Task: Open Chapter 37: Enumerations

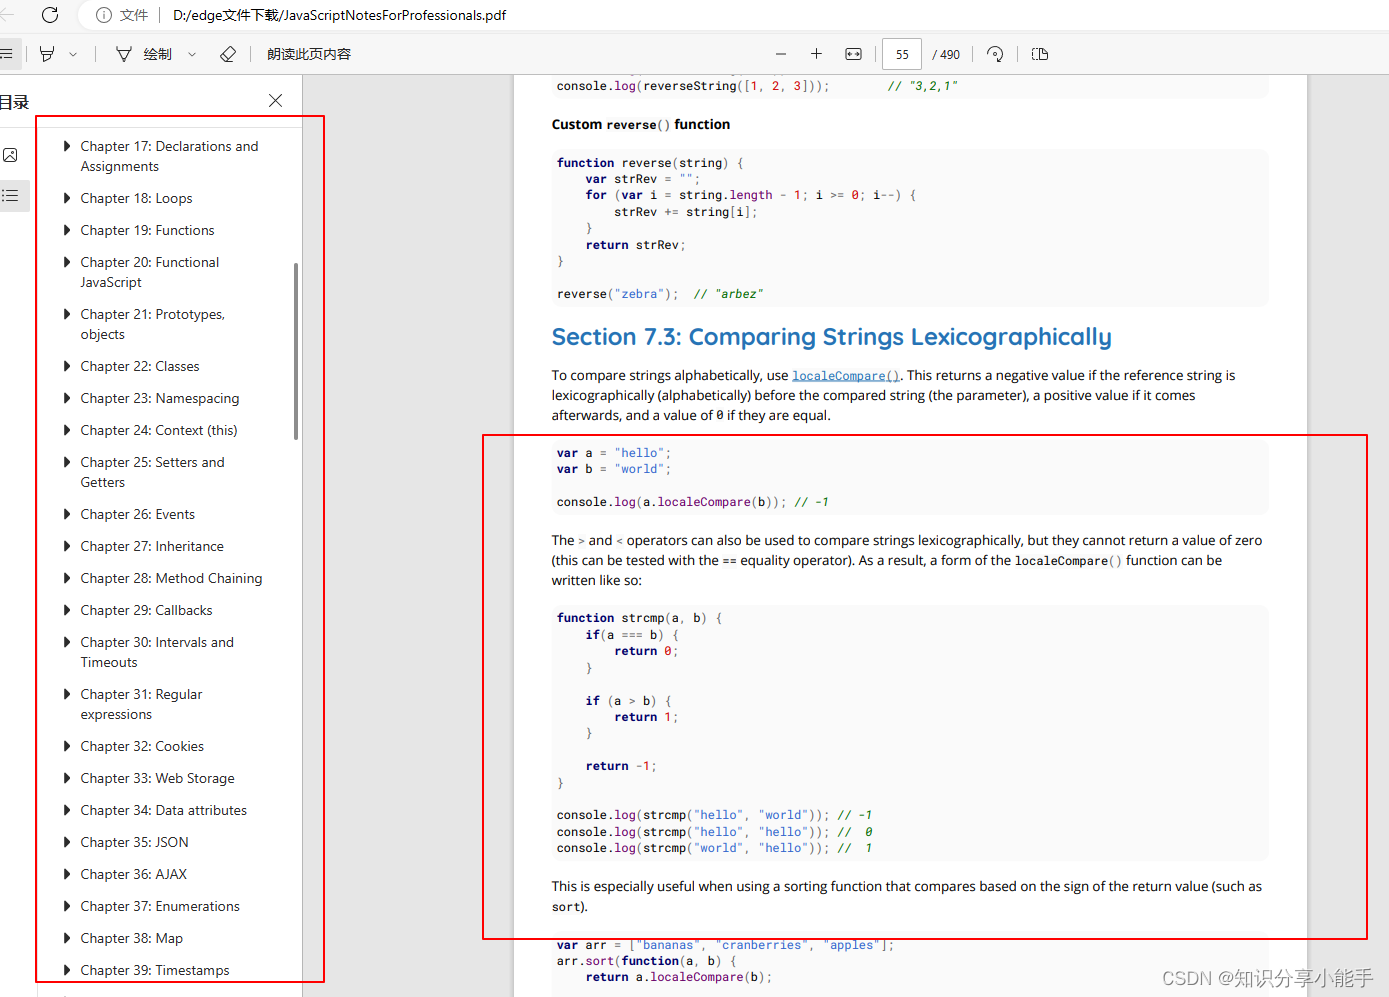Action: (160, 906)
